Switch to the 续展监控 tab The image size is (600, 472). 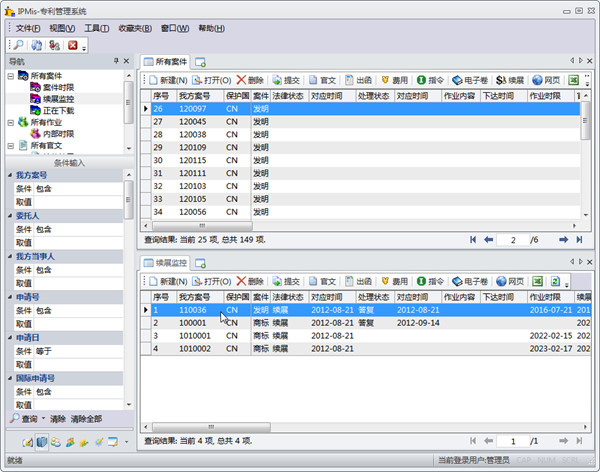(x=166, y=263)
